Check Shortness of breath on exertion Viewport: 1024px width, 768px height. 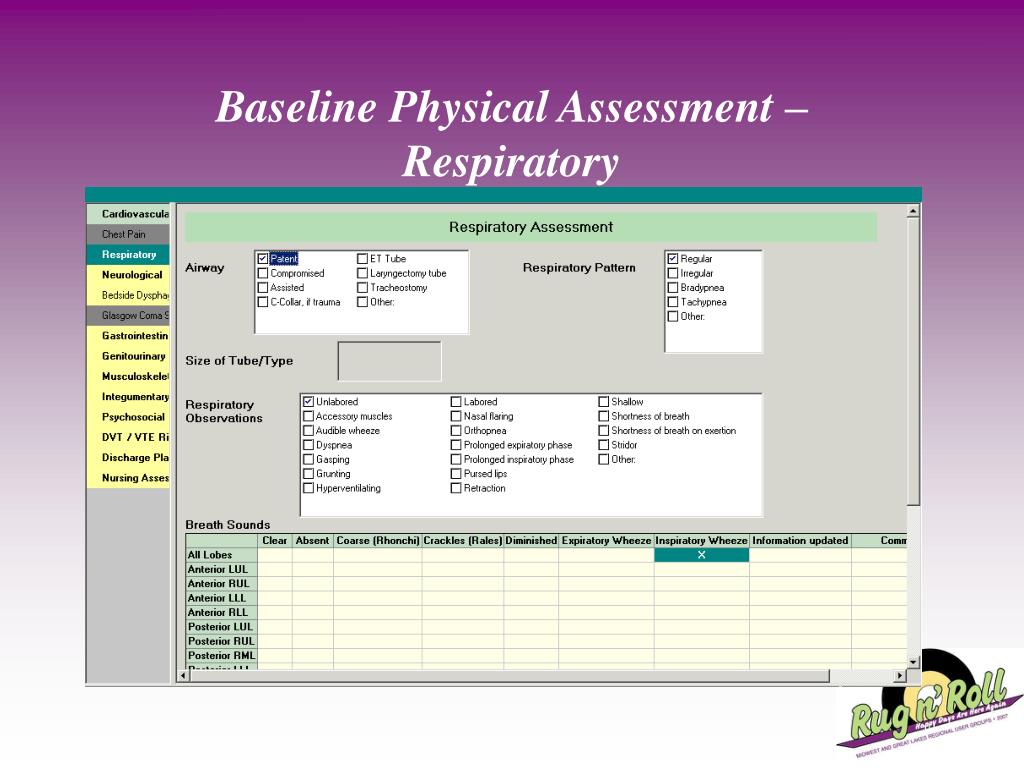click(603, 430)
